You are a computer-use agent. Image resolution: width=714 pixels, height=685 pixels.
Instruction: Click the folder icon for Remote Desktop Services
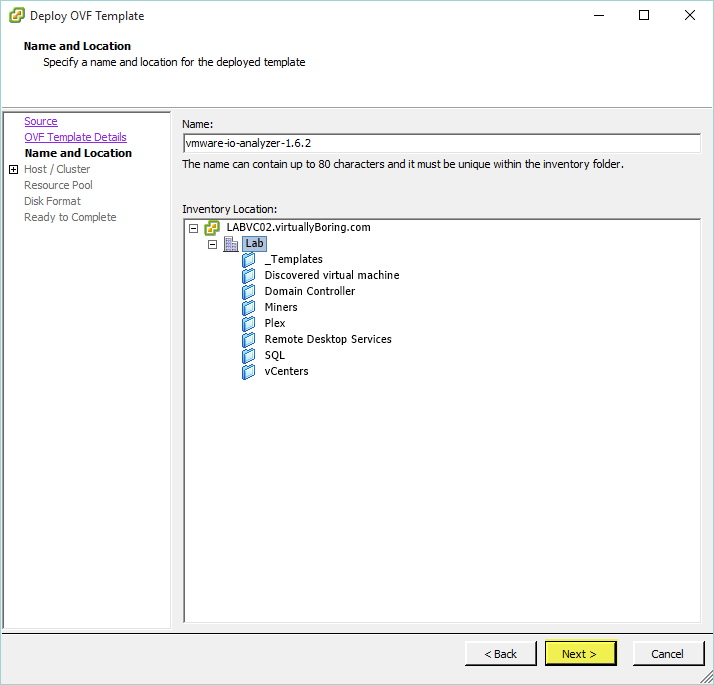[x=249, y=339]
